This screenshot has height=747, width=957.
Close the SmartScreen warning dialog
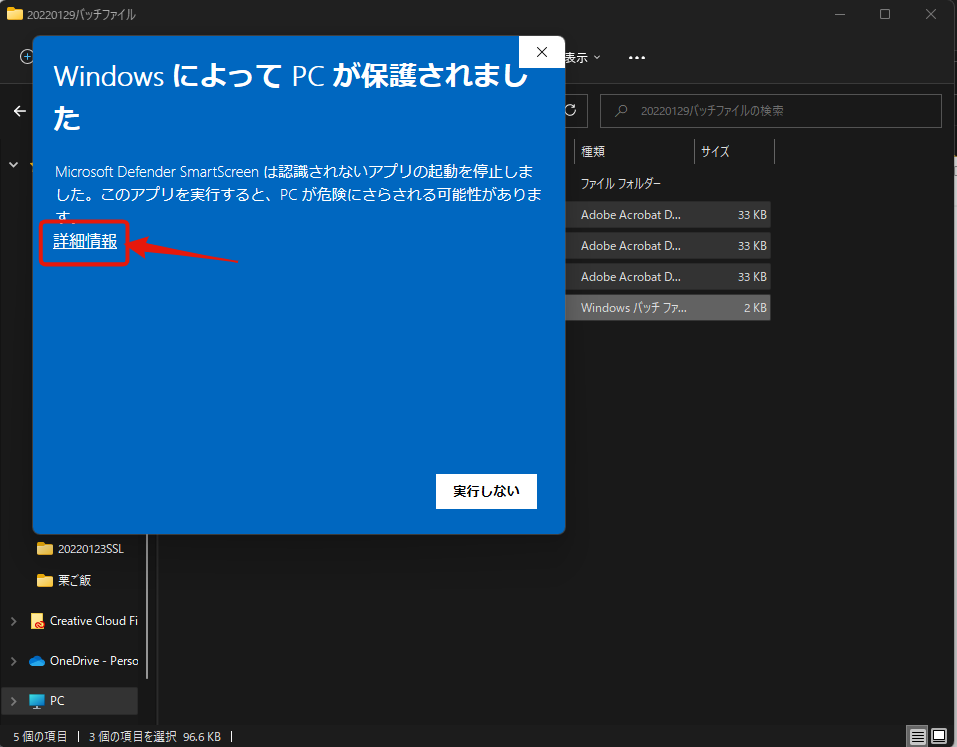(541, 52)
